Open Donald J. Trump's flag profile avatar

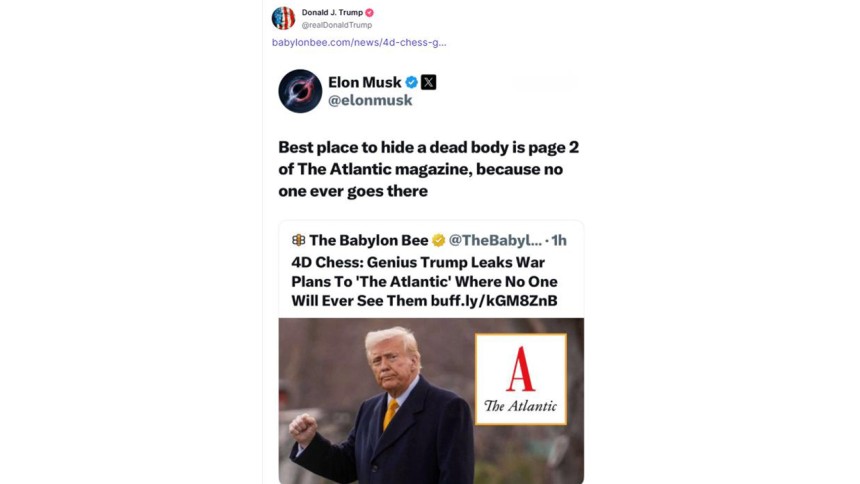284,18
